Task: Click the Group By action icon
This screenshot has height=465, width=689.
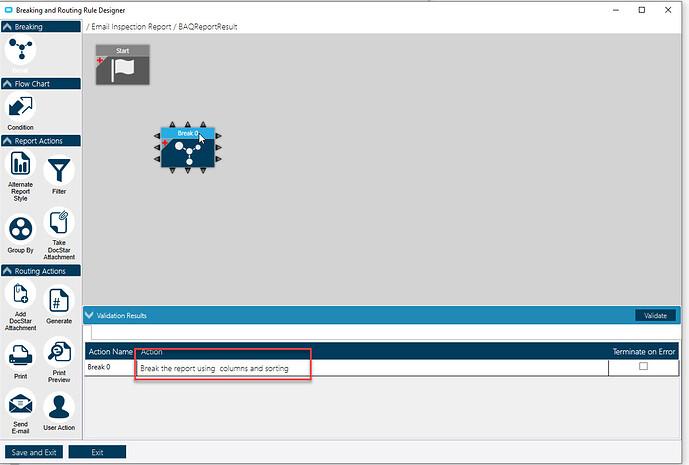Action: [20, 229]
